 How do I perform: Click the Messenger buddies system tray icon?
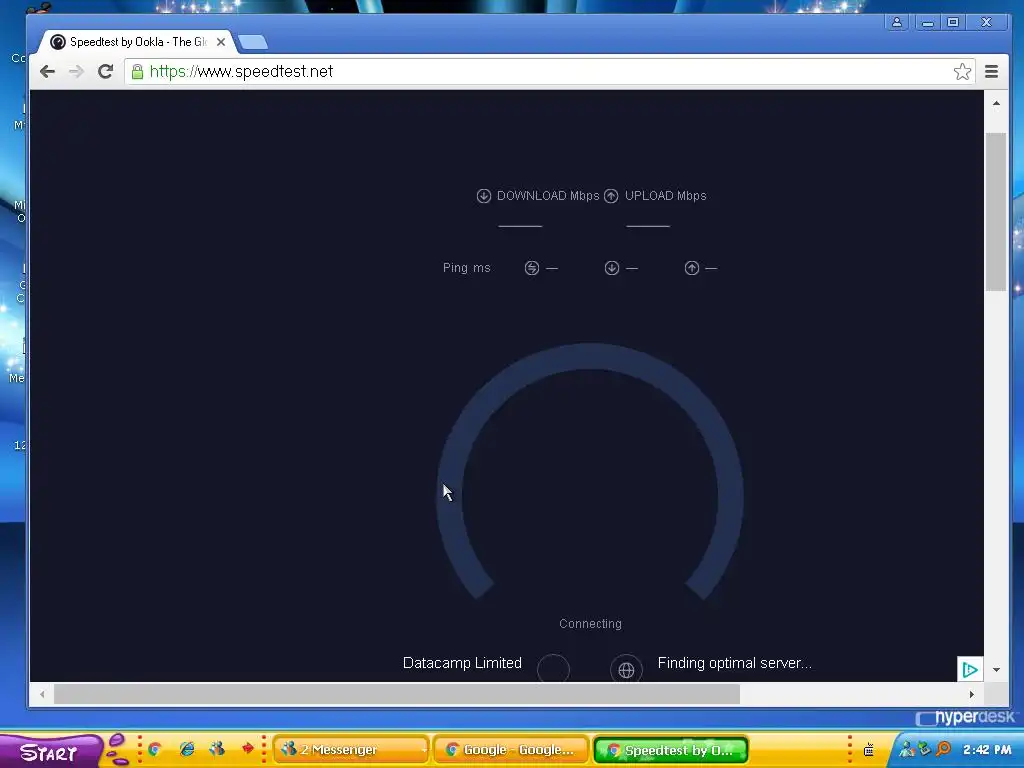pos(906,749)
